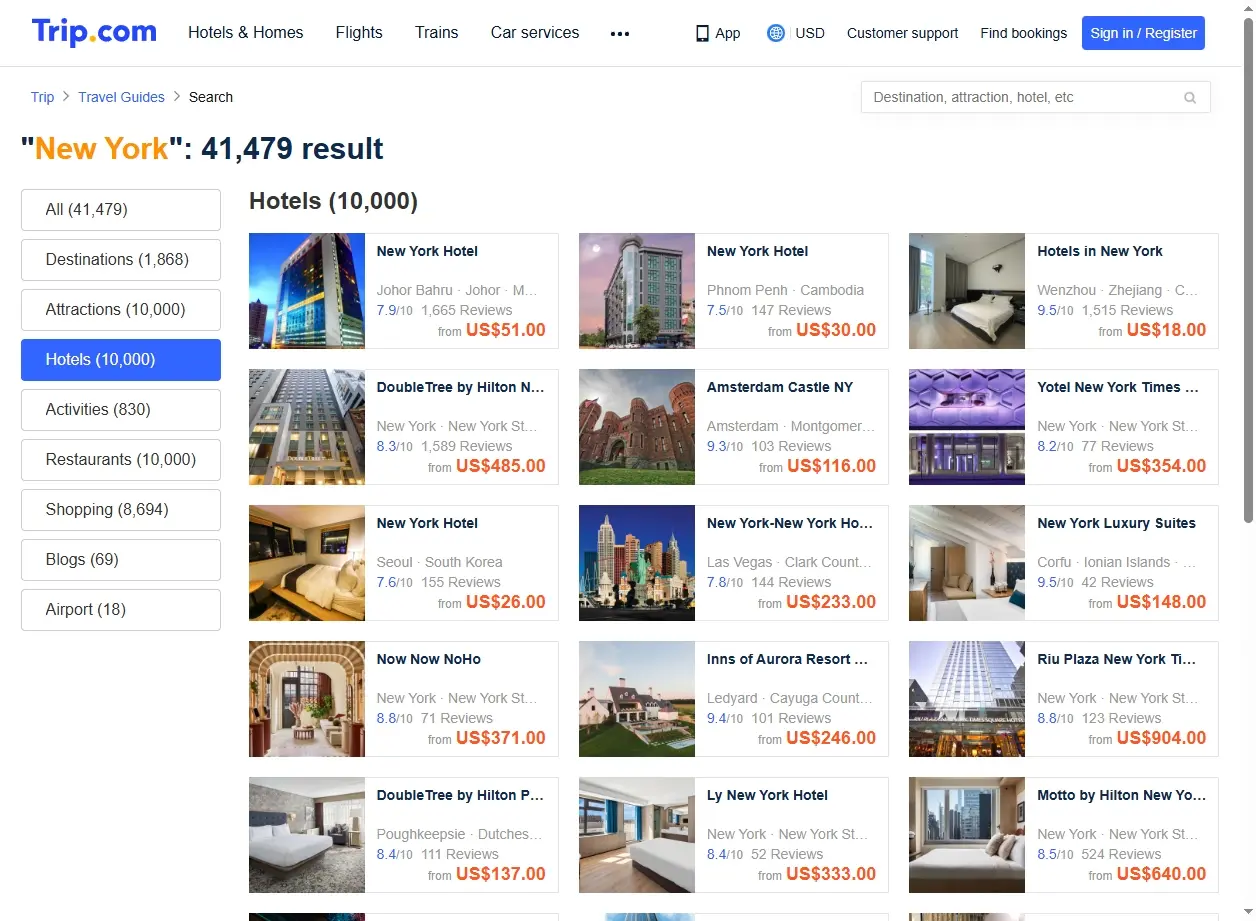Select Blogs (69) filter
This screenshot has width=1256, height=921.
coord(121,560)
